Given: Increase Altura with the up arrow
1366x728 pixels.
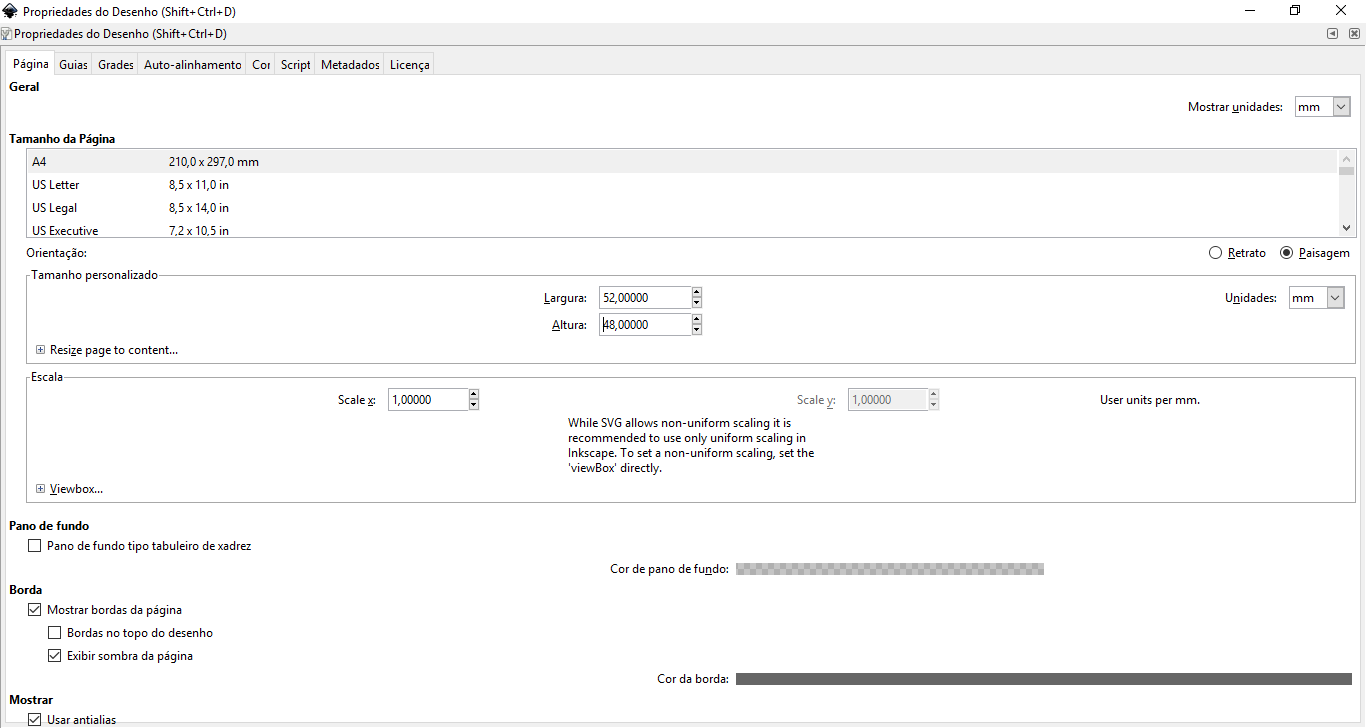Looking at the screenshot, I should [697, 320].
